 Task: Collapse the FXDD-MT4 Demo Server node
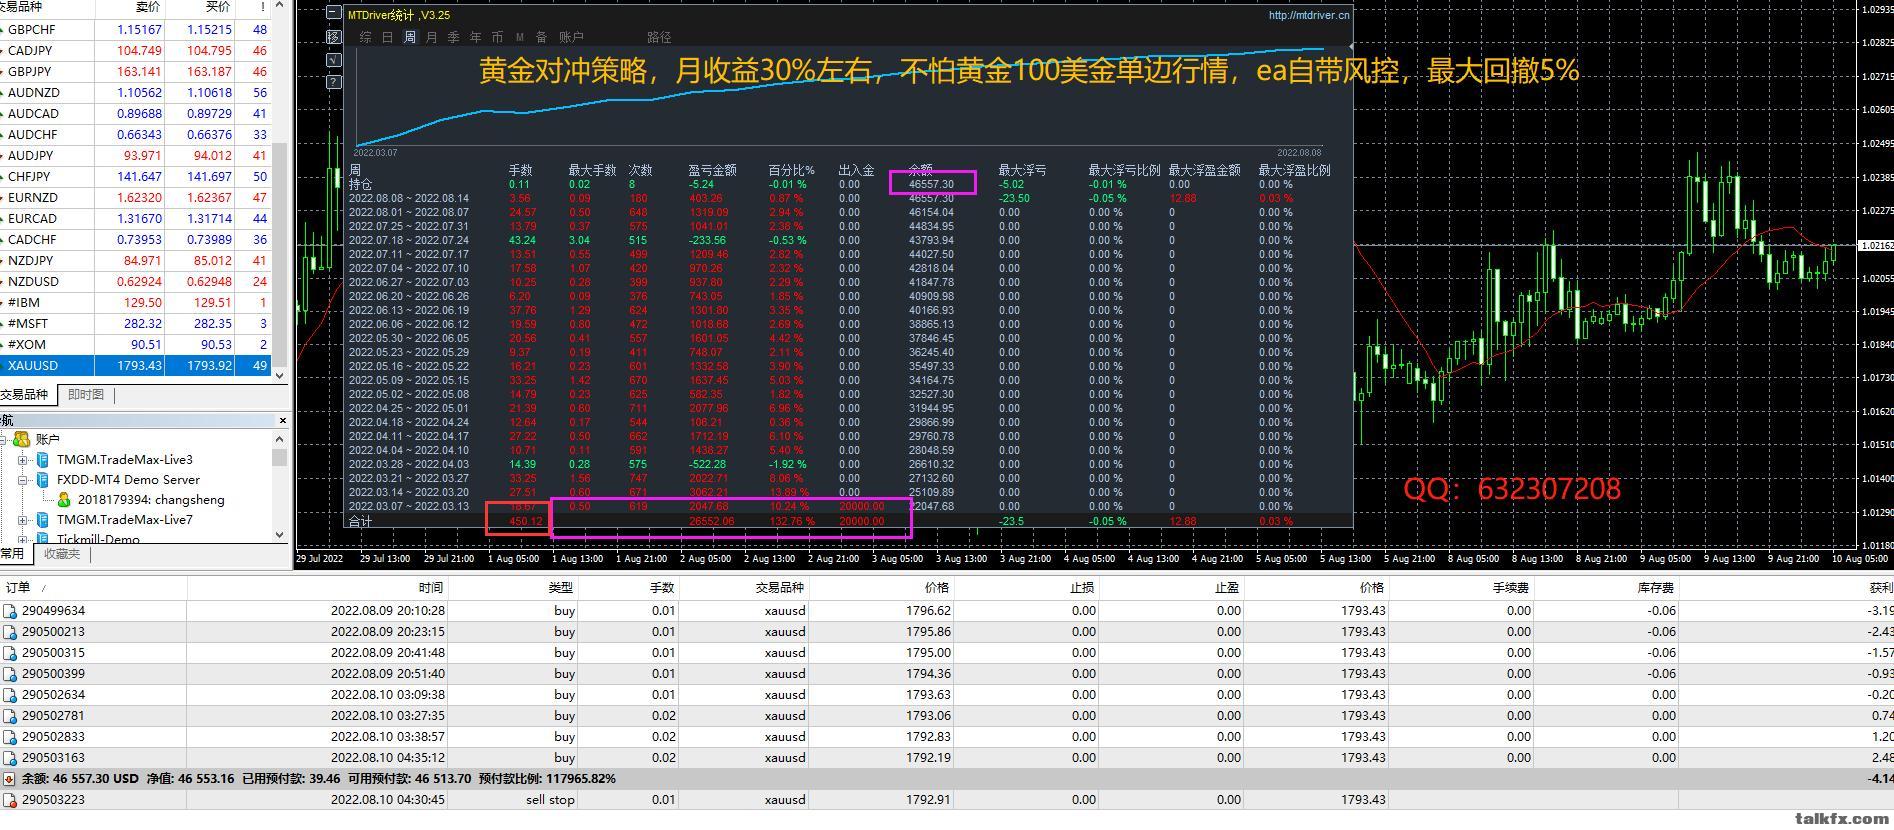click(23, 480)
